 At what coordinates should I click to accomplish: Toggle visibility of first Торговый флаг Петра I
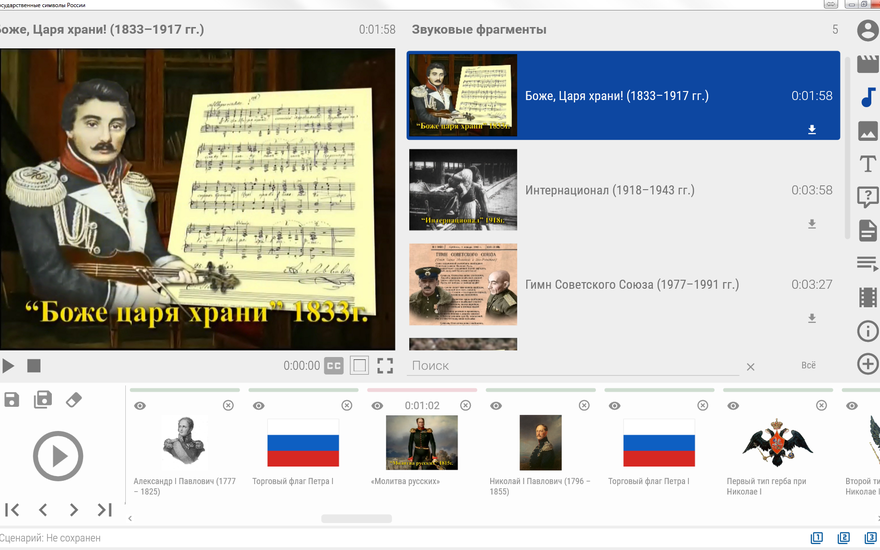coord(259,406)
